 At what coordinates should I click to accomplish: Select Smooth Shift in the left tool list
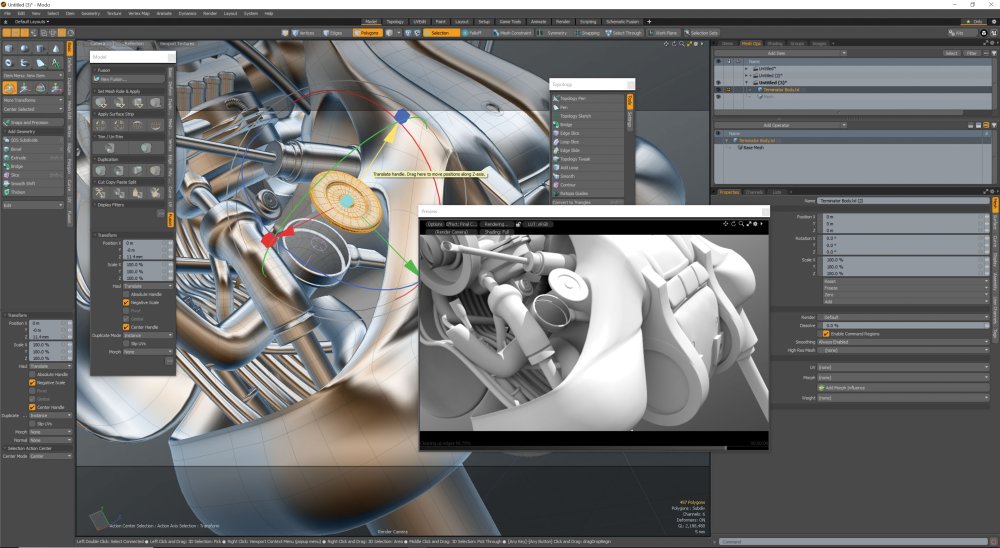tap(33, 183)
